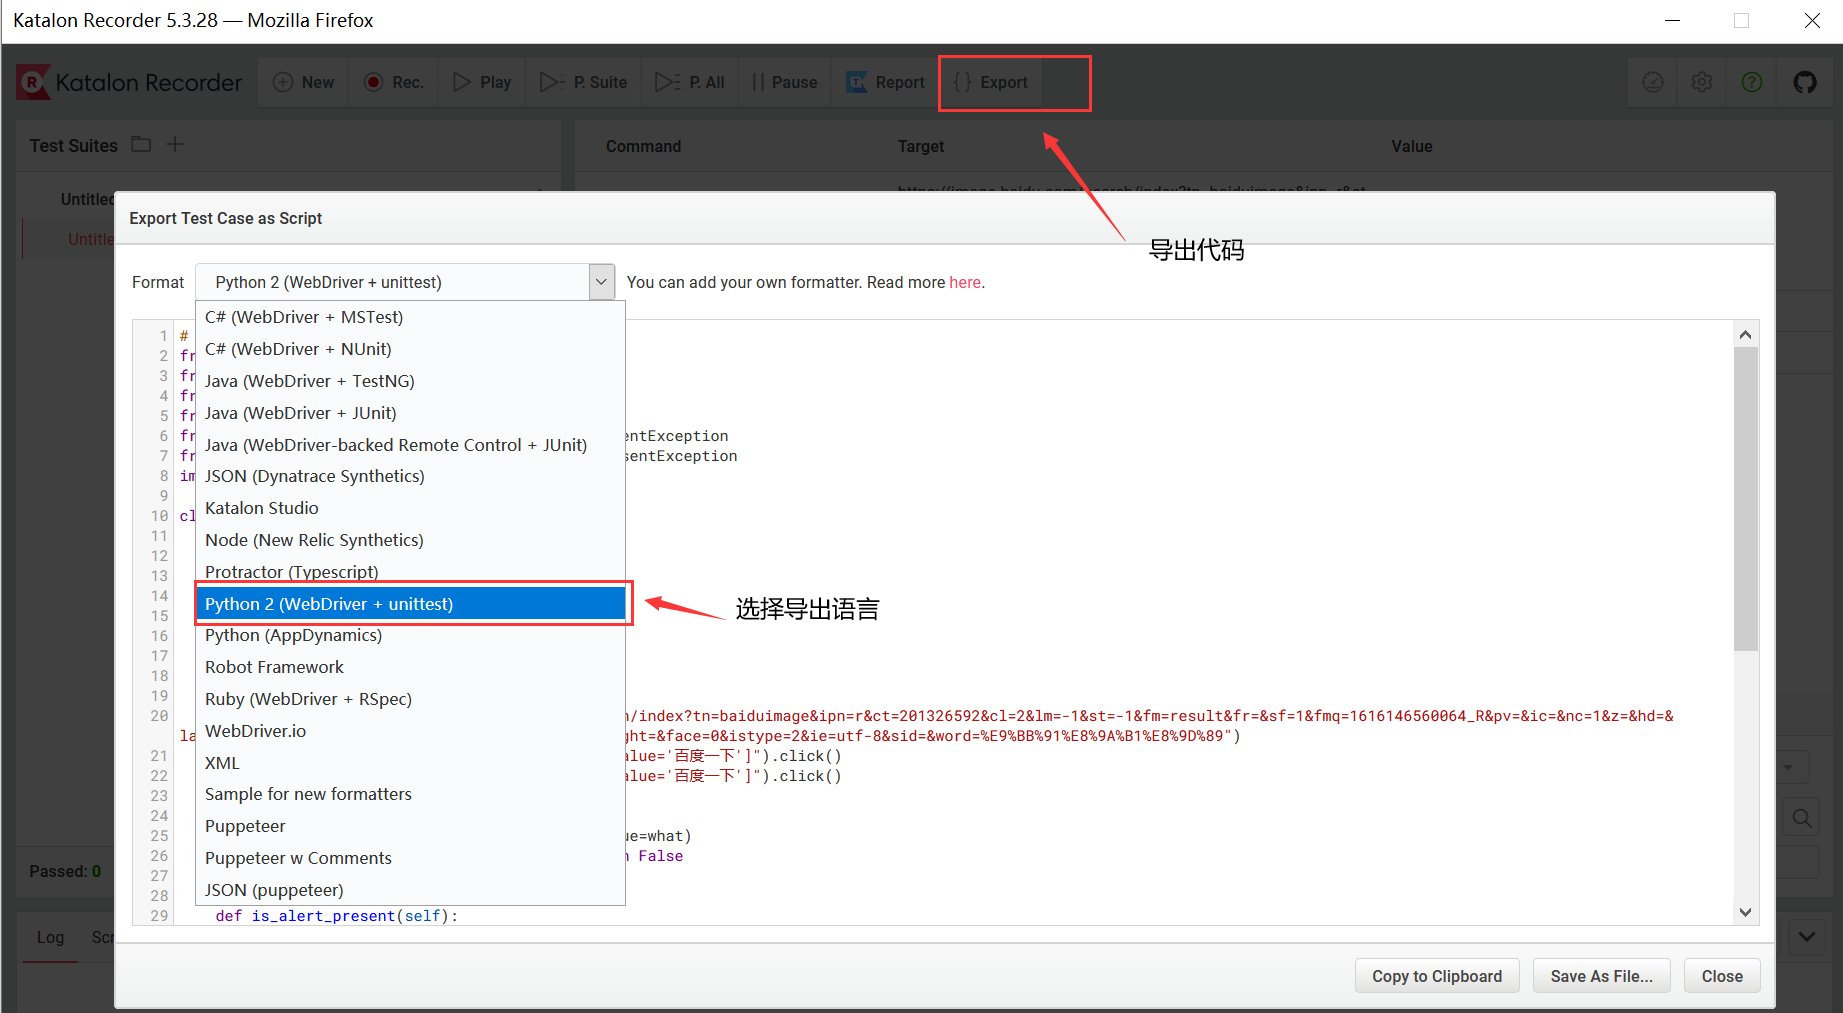The width and height of the screenshot is (1843, 1013).
Task: Start recording with the Rec. button
Action: point(393,82)
